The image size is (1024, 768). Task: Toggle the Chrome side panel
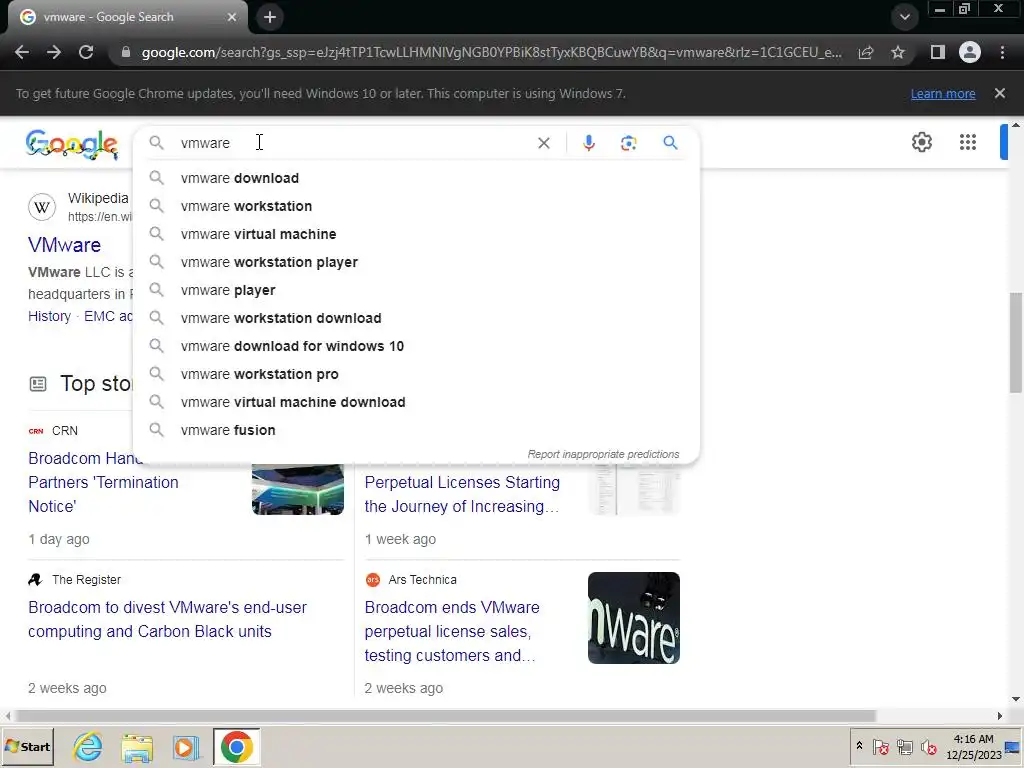tap(938, 52)
